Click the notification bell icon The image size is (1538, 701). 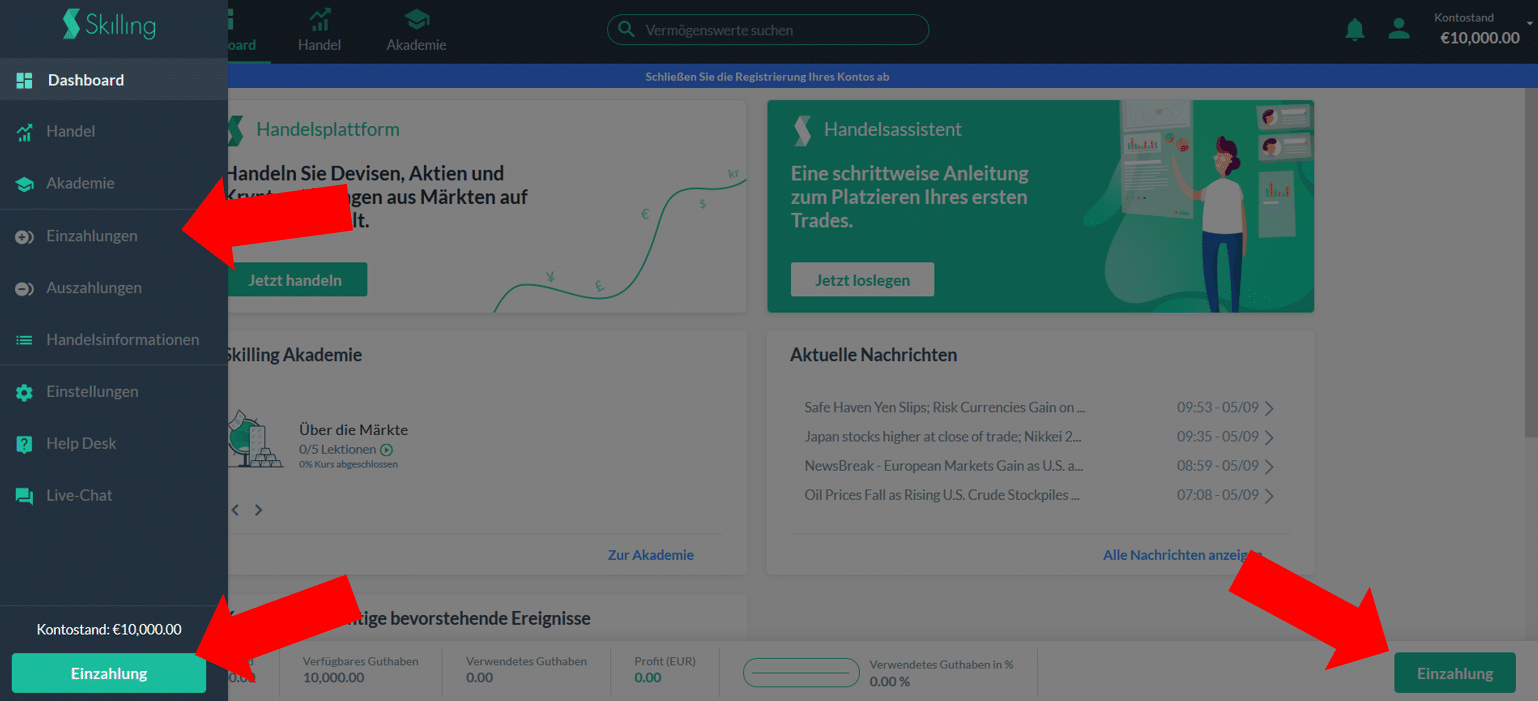click(1355, 30)
